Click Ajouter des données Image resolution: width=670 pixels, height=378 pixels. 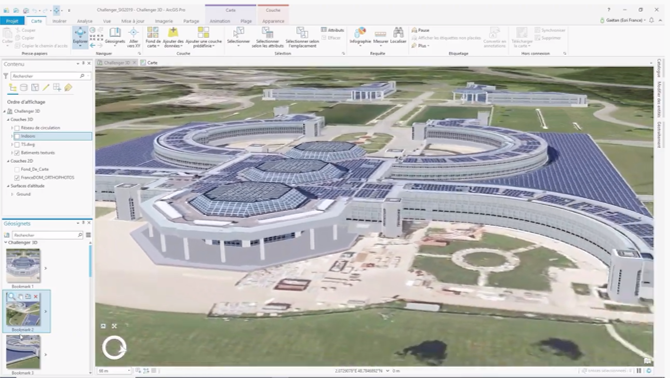(x=173, y=37)
